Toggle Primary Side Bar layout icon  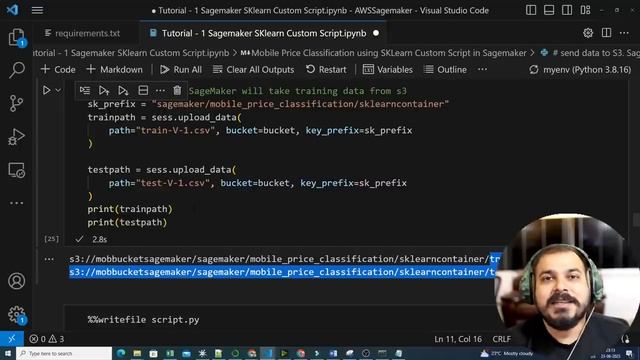[x=531, y=10]
